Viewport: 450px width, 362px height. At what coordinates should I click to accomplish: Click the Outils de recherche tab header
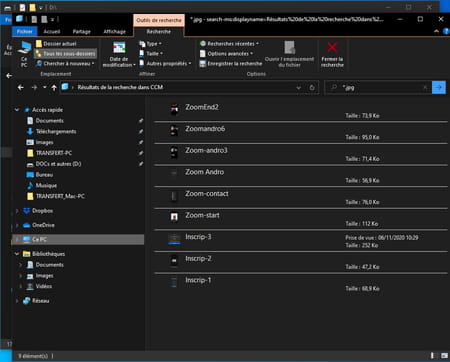click(159, 20)
